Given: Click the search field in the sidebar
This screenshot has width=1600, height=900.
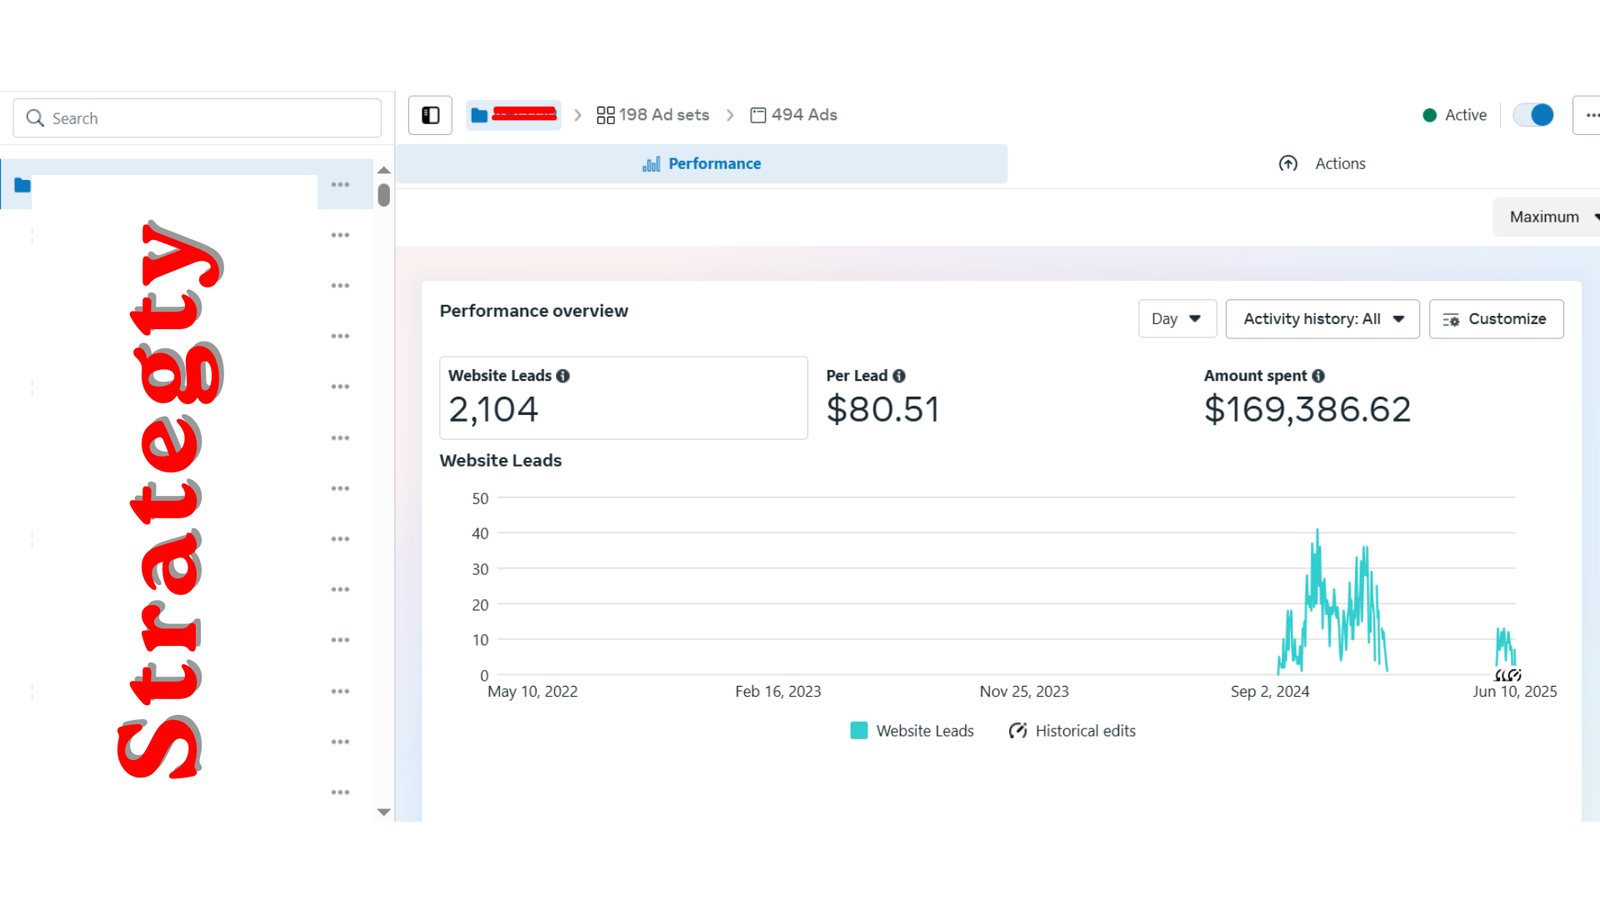Looking at the screenshot, I should click(197, 118).
